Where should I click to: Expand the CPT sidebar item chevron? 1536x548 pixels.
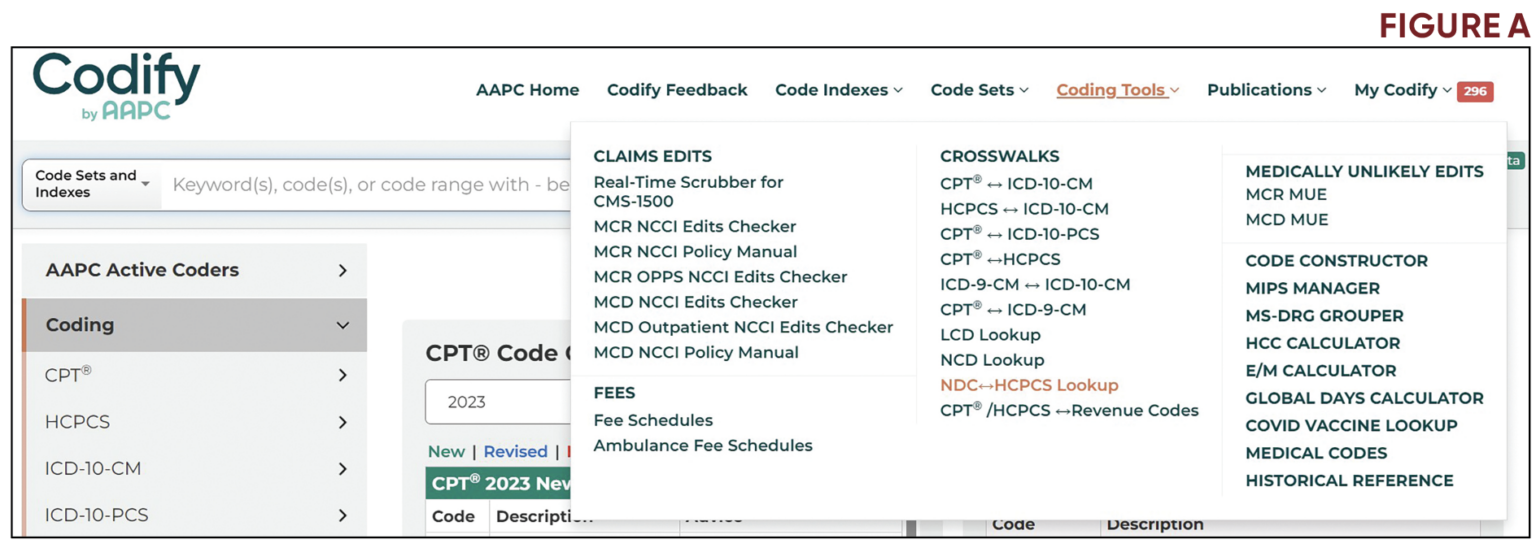click(343, 375)
